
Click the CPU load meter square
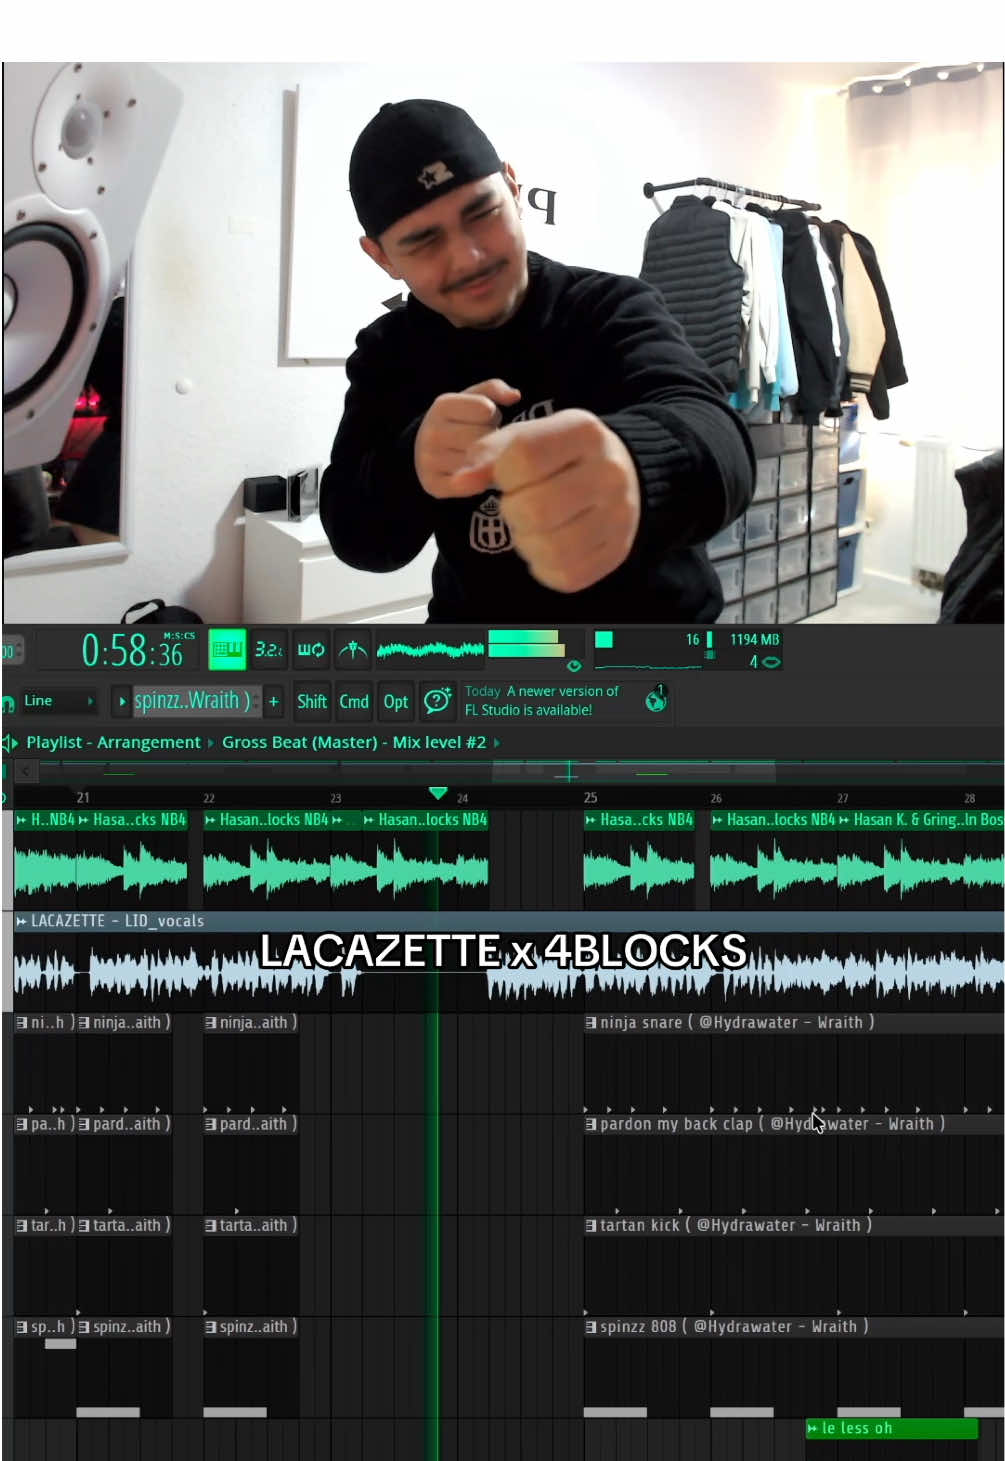pos(604,640)
